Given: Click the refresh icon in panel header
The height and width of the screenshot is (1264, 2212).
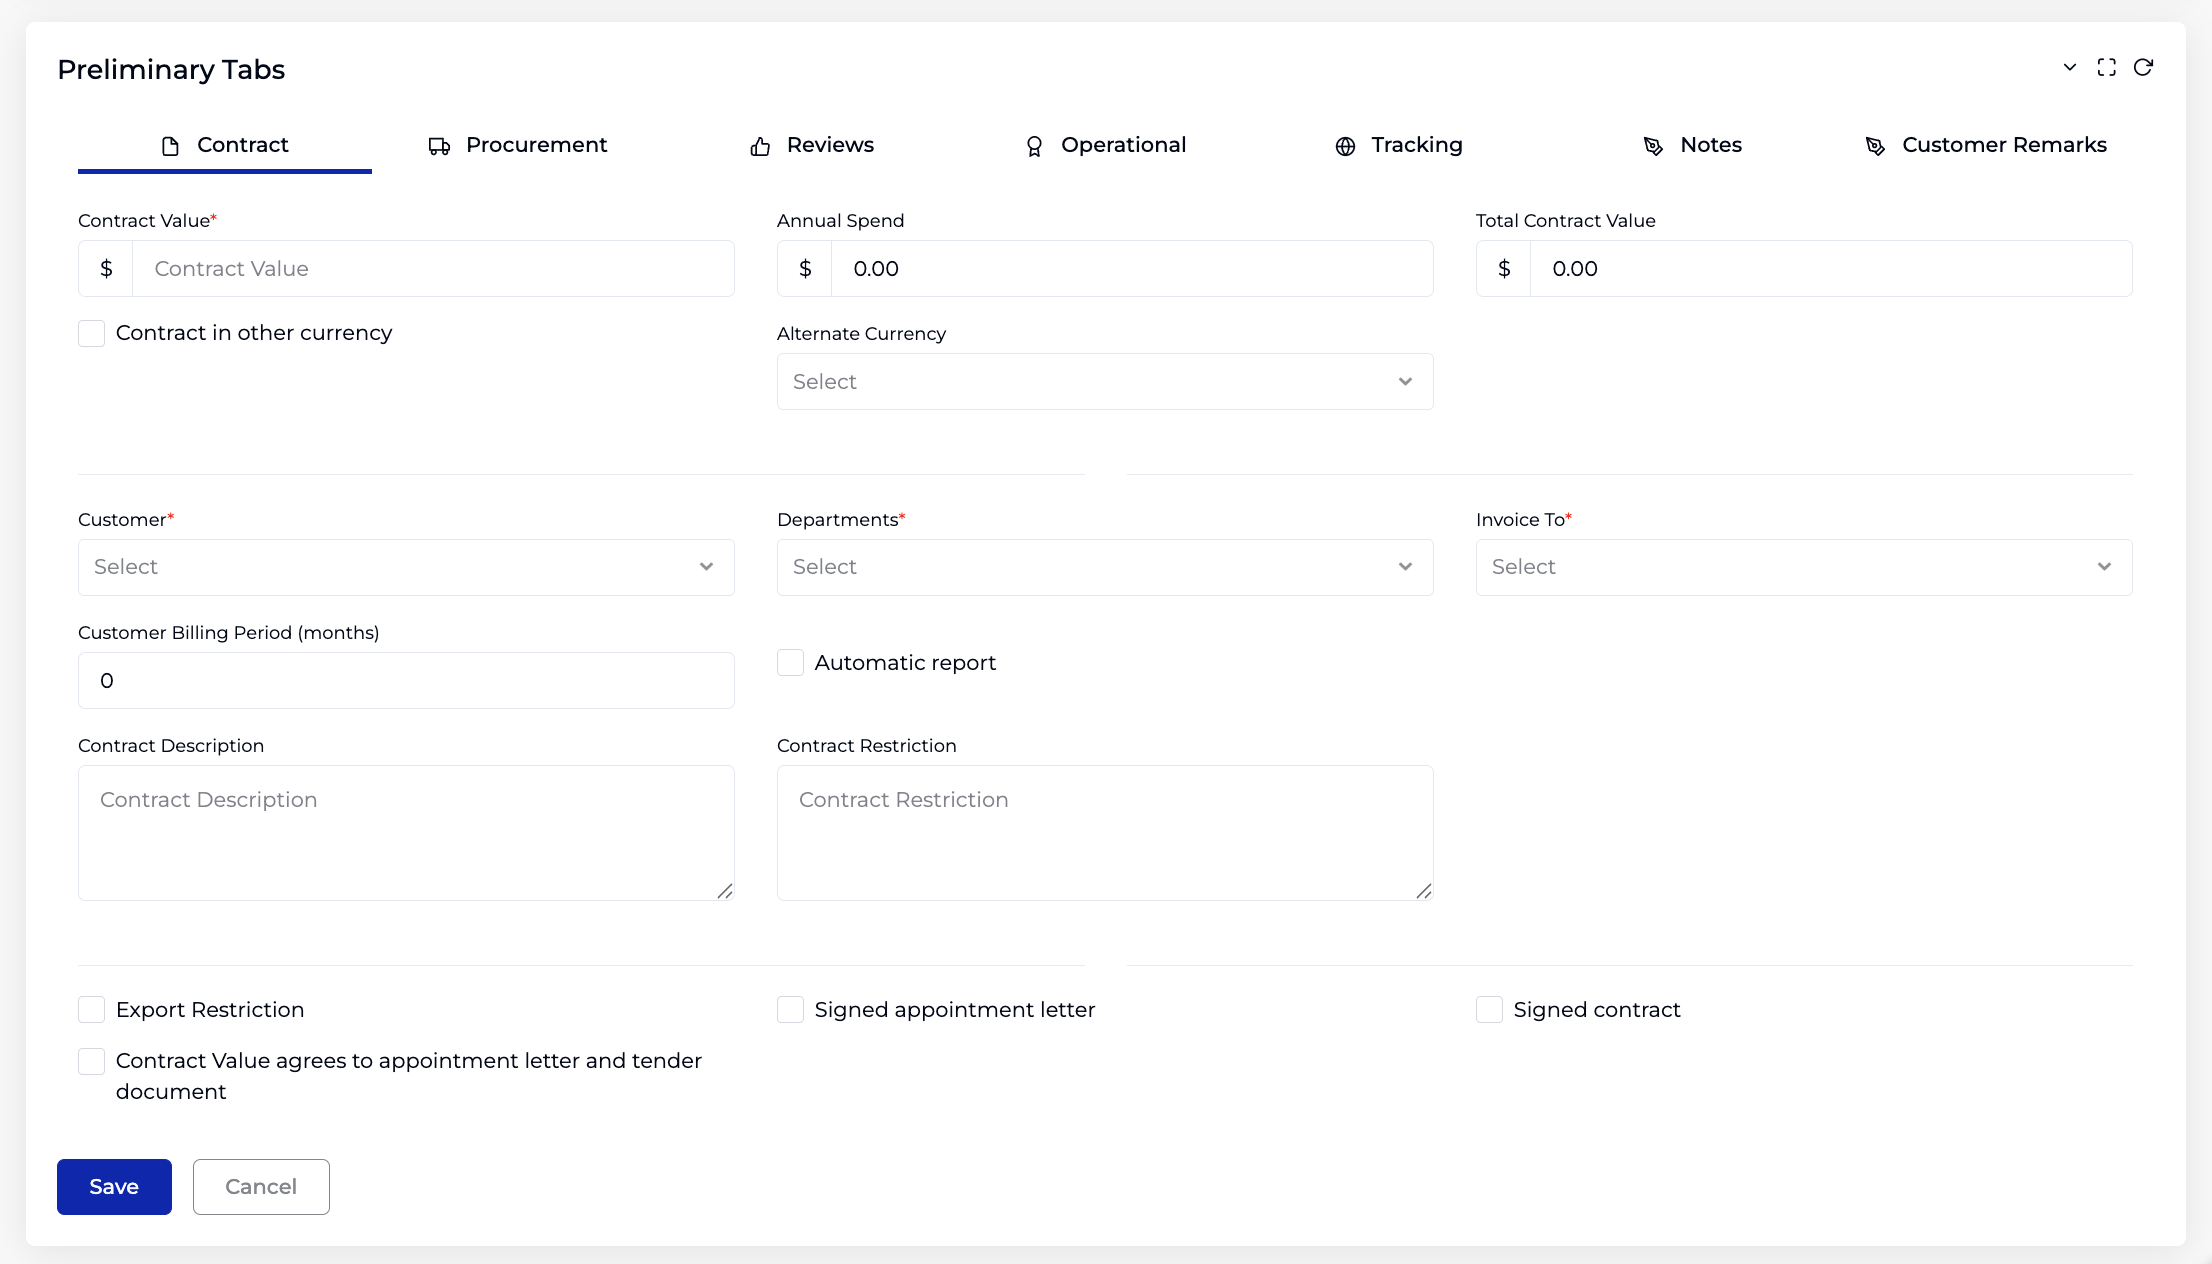Looking at the screenshot, I should tap(2143, 67).
